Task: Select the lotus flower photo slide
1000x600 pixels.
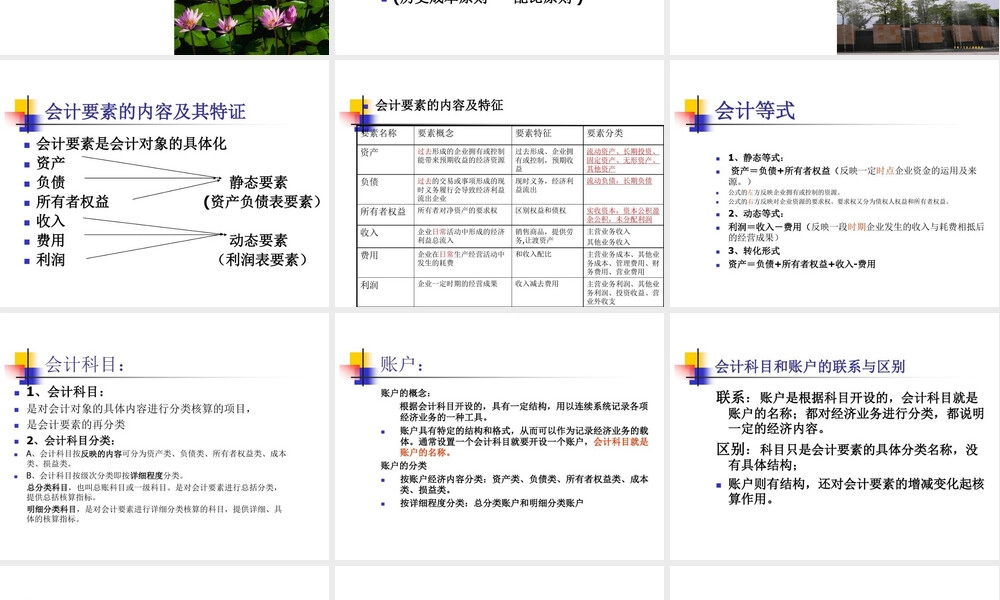Action: click(165, 27)
